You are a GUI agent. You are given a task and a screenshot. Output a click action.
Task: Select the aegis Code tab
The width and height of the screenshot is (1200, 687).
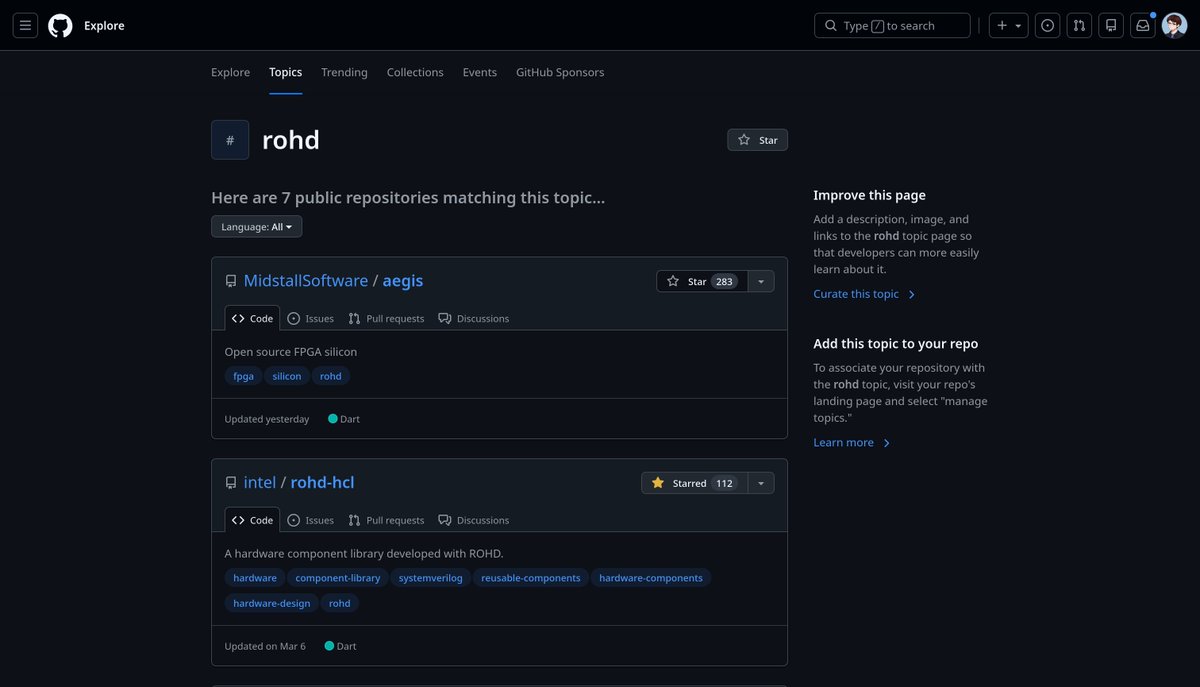(x=252, y=318)
